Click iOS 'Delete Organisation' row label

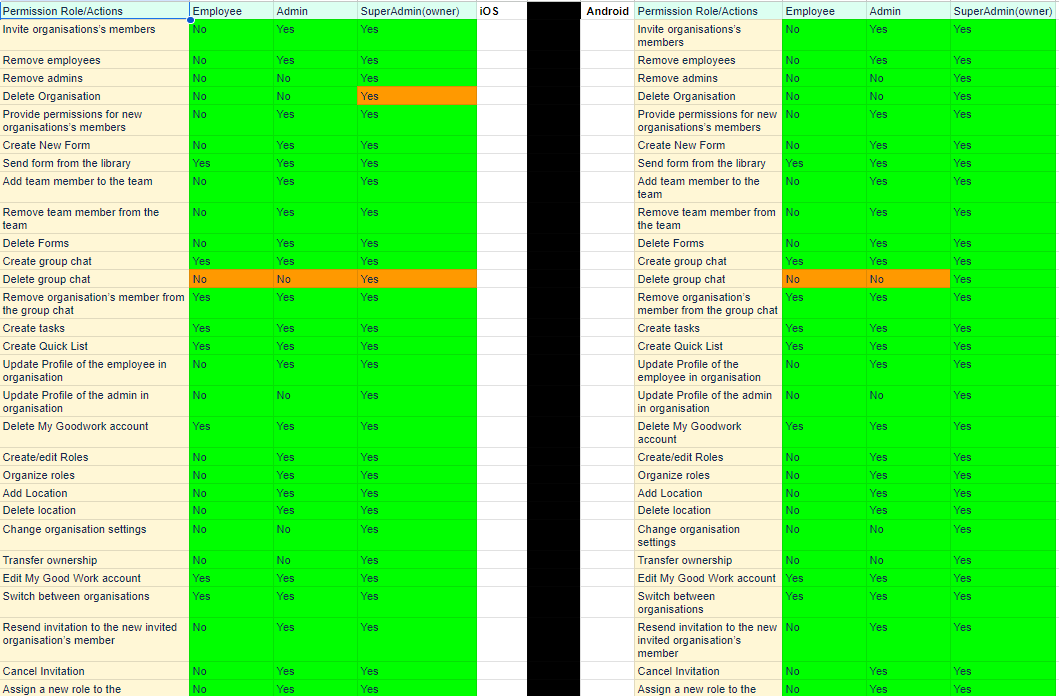tap(95, 96)
